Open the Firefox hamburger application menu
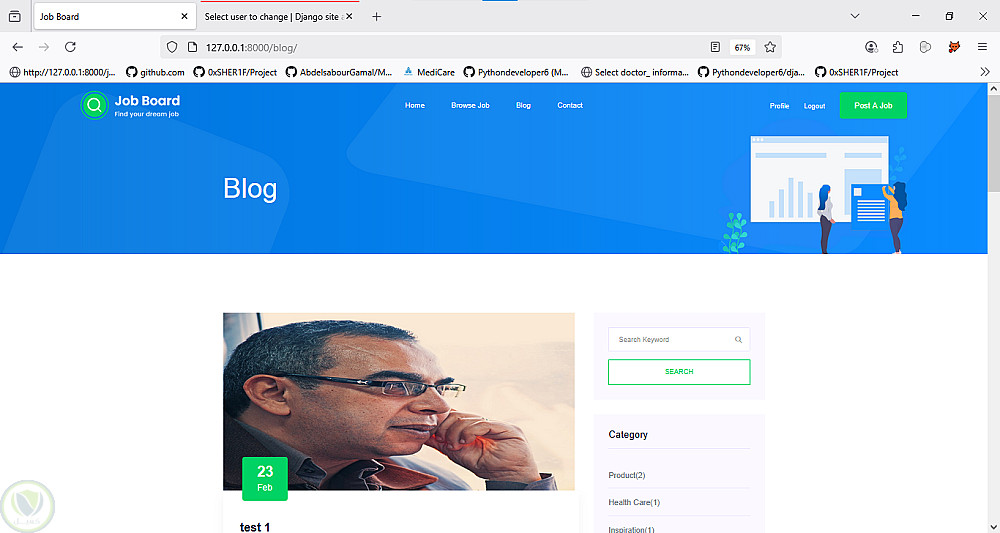 coord(982,47)
